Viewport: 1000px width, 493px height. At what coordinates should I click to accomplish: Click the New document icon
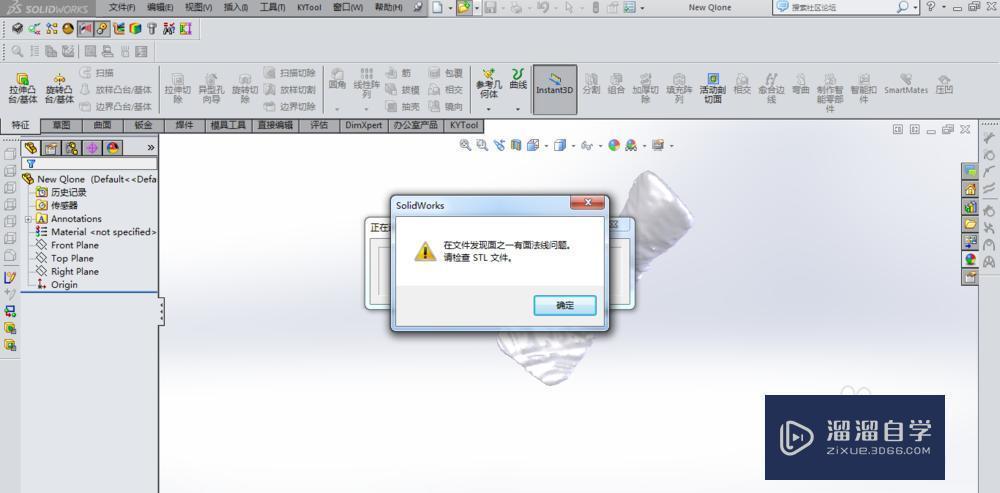[x=438, y=8]
